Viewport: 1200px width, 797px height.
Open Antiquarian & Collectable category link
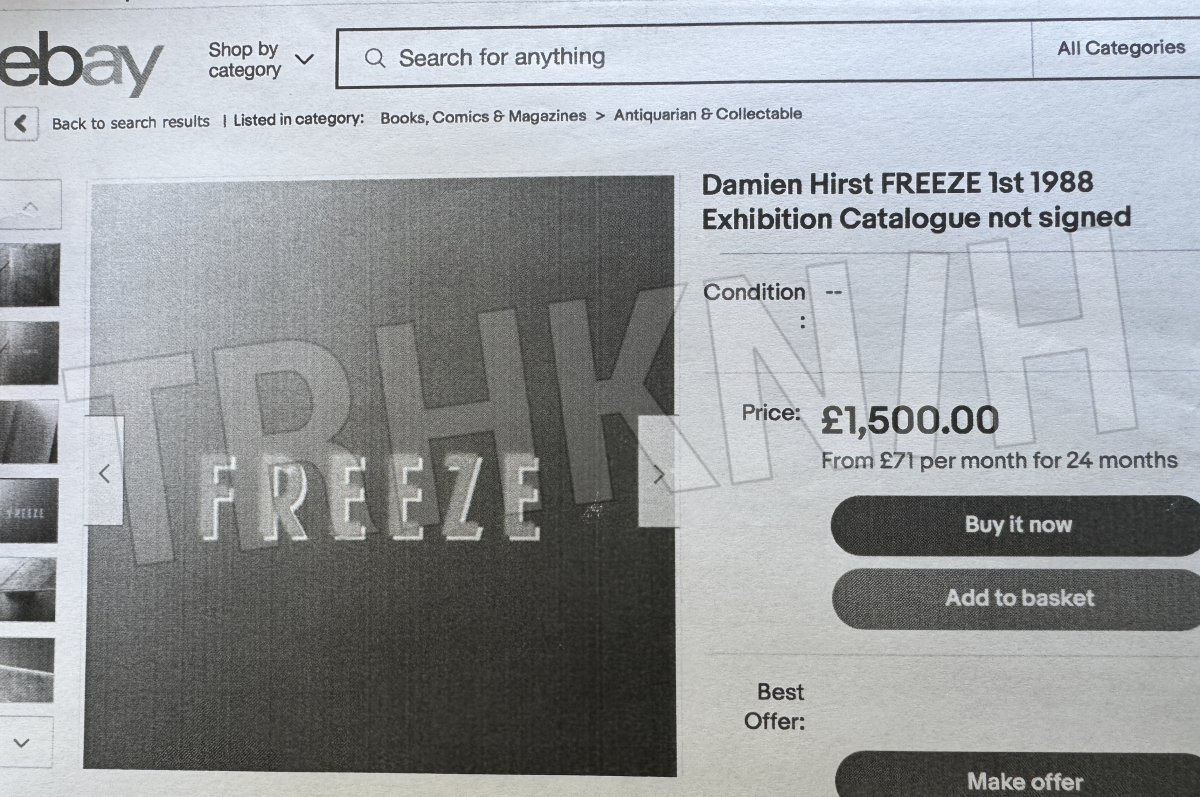pyautogui.click(x=708, y=115)
